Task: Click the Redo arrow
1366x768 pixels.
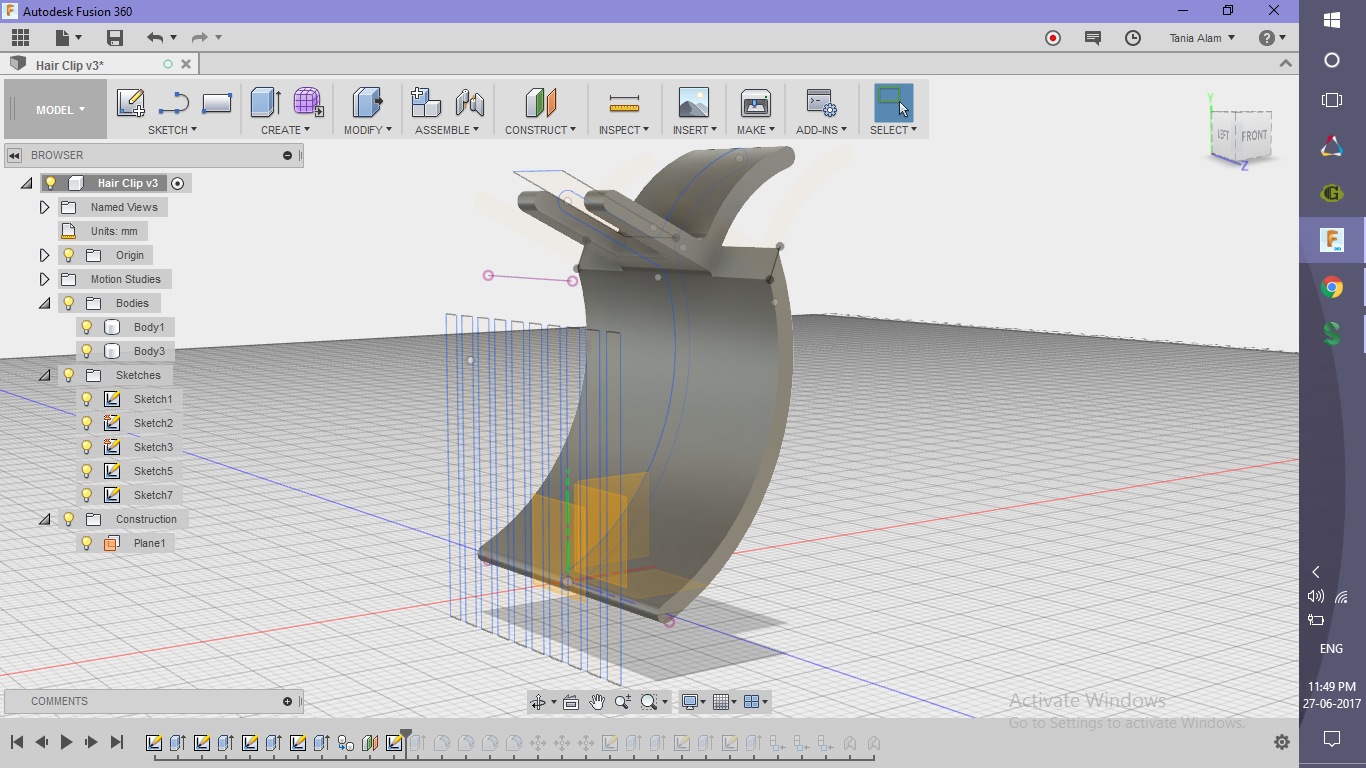Action: [199, 38]
